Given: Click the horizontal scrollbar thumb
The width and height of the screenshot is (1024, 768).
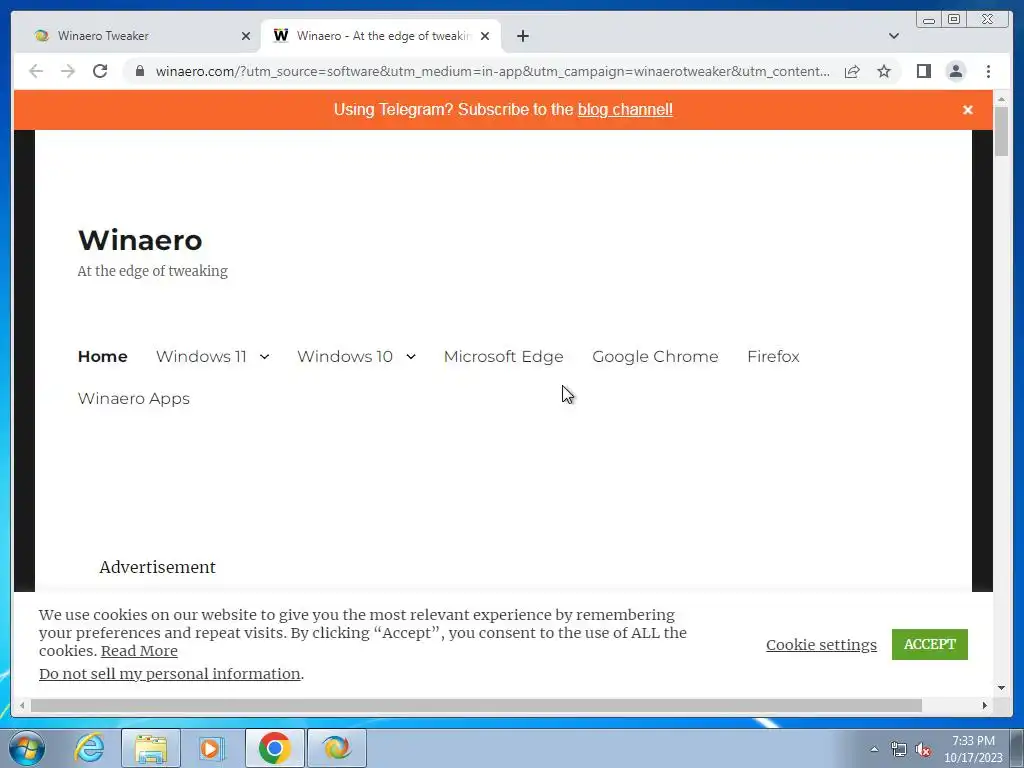Looking at the screenshot, I should [x=476, y=705].
